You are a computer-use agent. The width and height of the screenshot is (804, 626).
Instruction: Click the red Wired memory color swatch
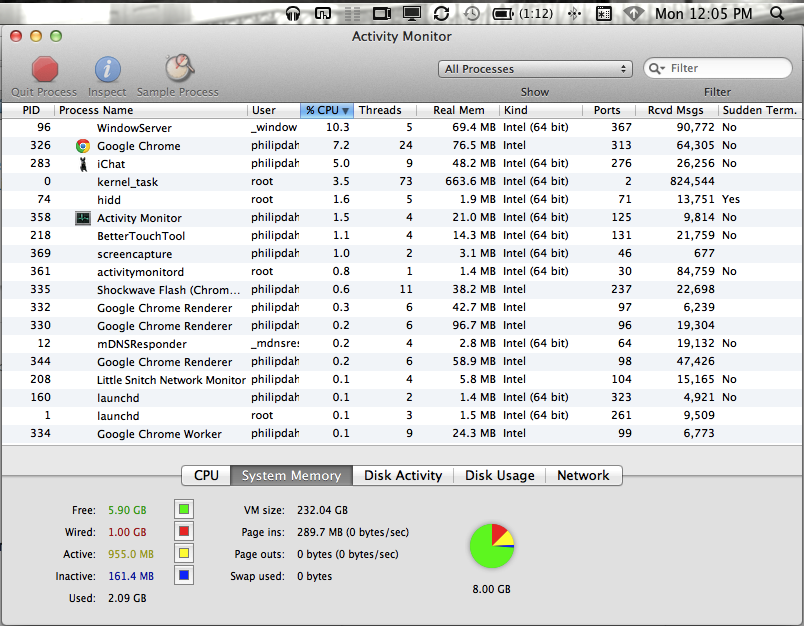point(184,532)
